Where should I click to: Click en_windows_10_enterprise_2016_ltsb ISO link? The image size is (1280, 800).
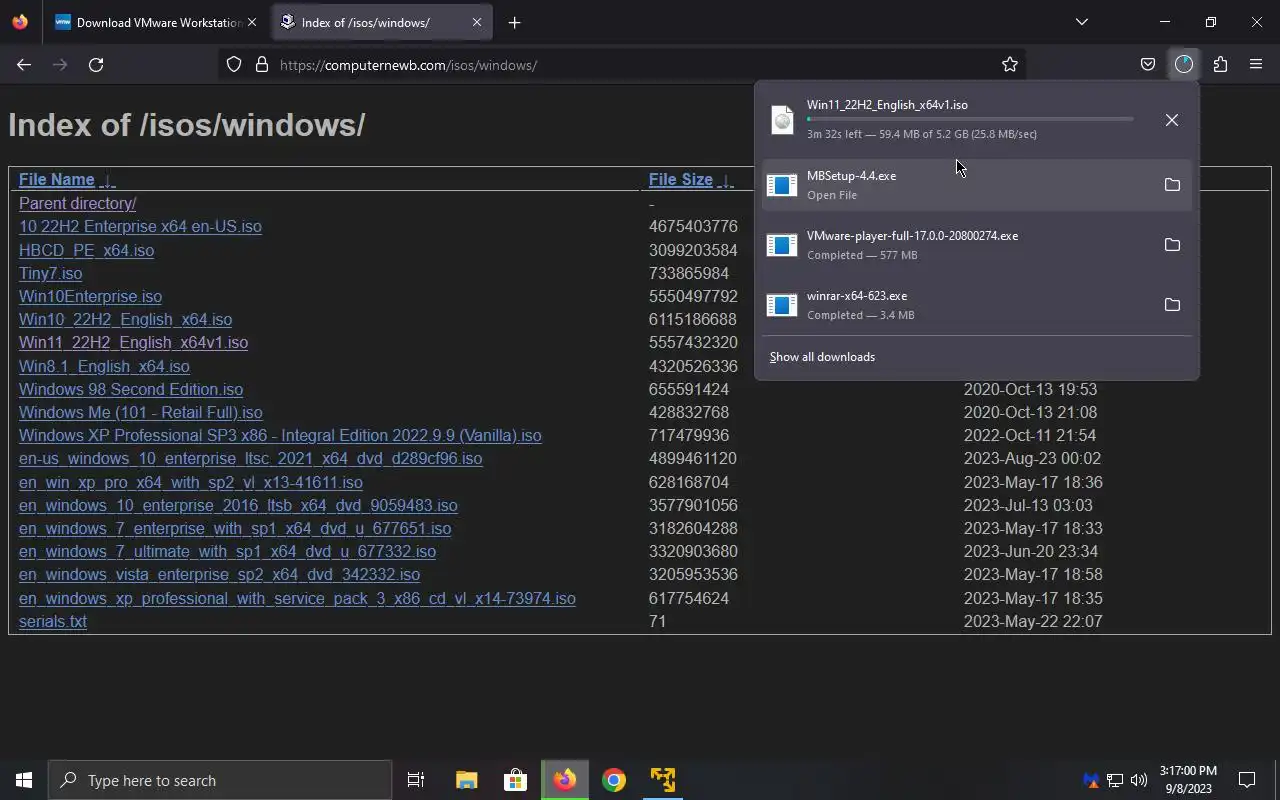point(238,505)
